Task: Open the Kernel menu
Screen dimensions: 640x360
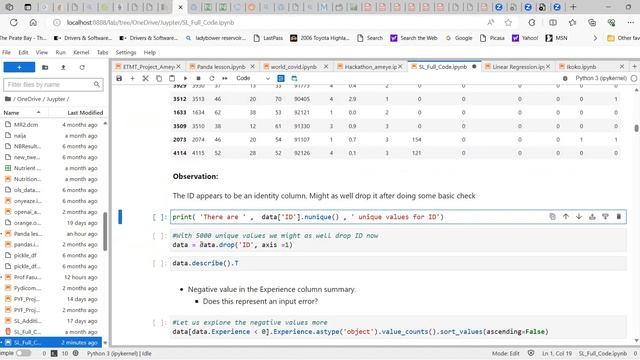Action: 81,52
